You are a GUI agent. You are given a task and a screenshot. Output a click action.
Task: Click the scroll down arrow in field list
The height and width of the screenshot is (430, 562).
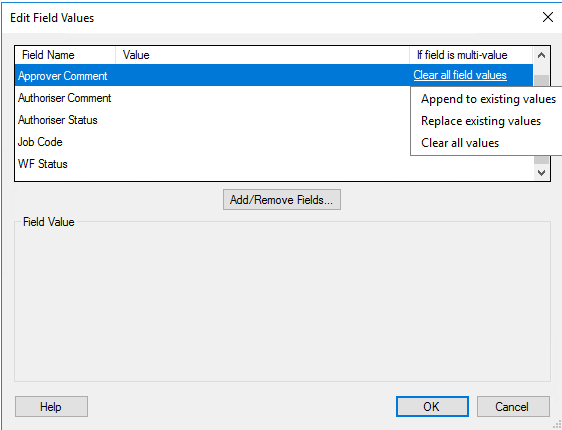541,172
